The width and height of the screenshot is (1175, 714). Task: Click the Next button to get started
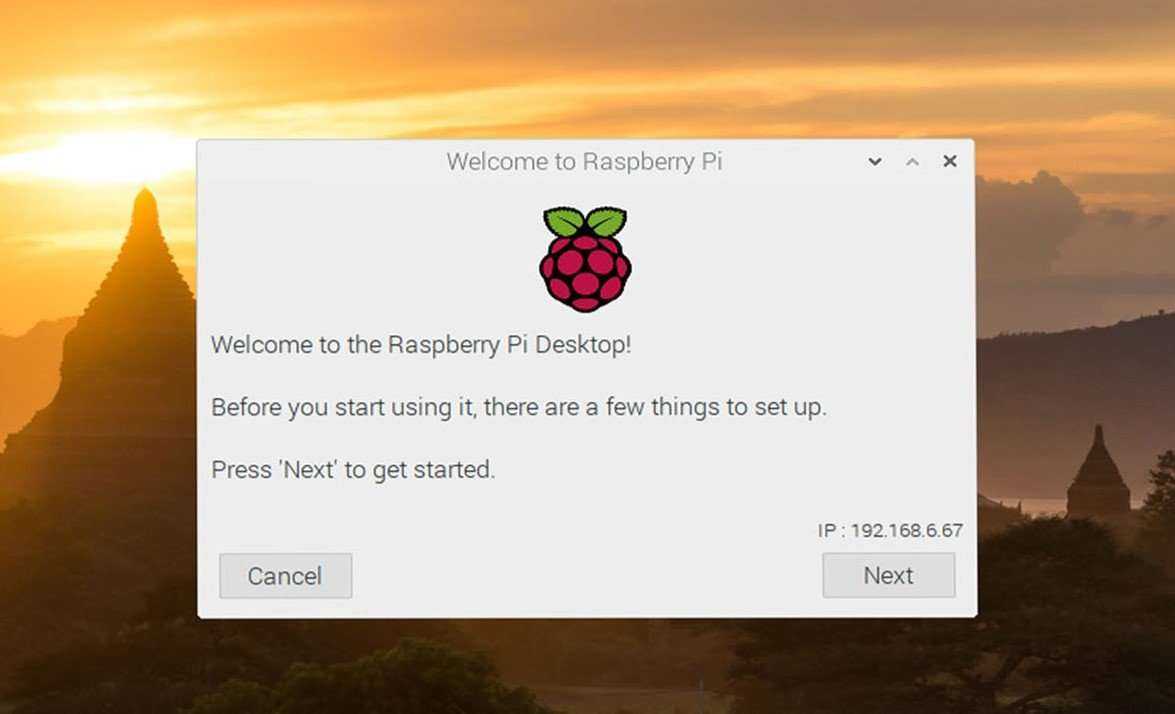tap(889, 575)
